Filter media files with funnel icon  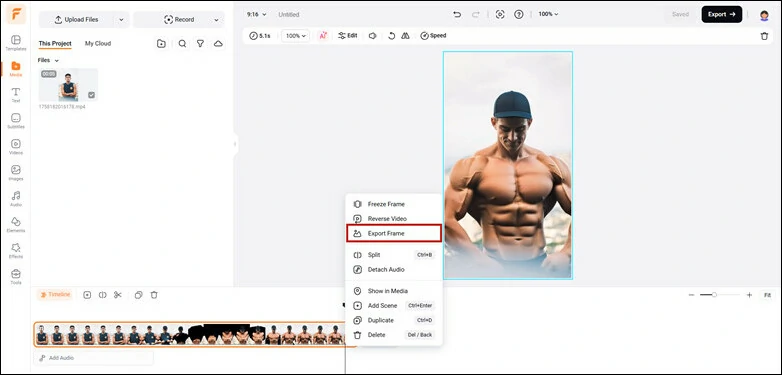(x=200, y=43)
